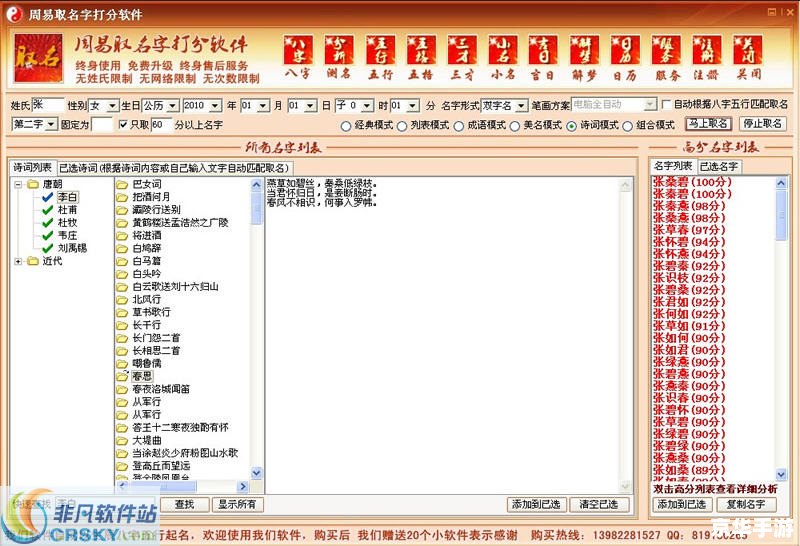Click the 停止取名 button
The width and height of the screenshot is (800, 546).
pyautogui.click(x=762, y=123)
